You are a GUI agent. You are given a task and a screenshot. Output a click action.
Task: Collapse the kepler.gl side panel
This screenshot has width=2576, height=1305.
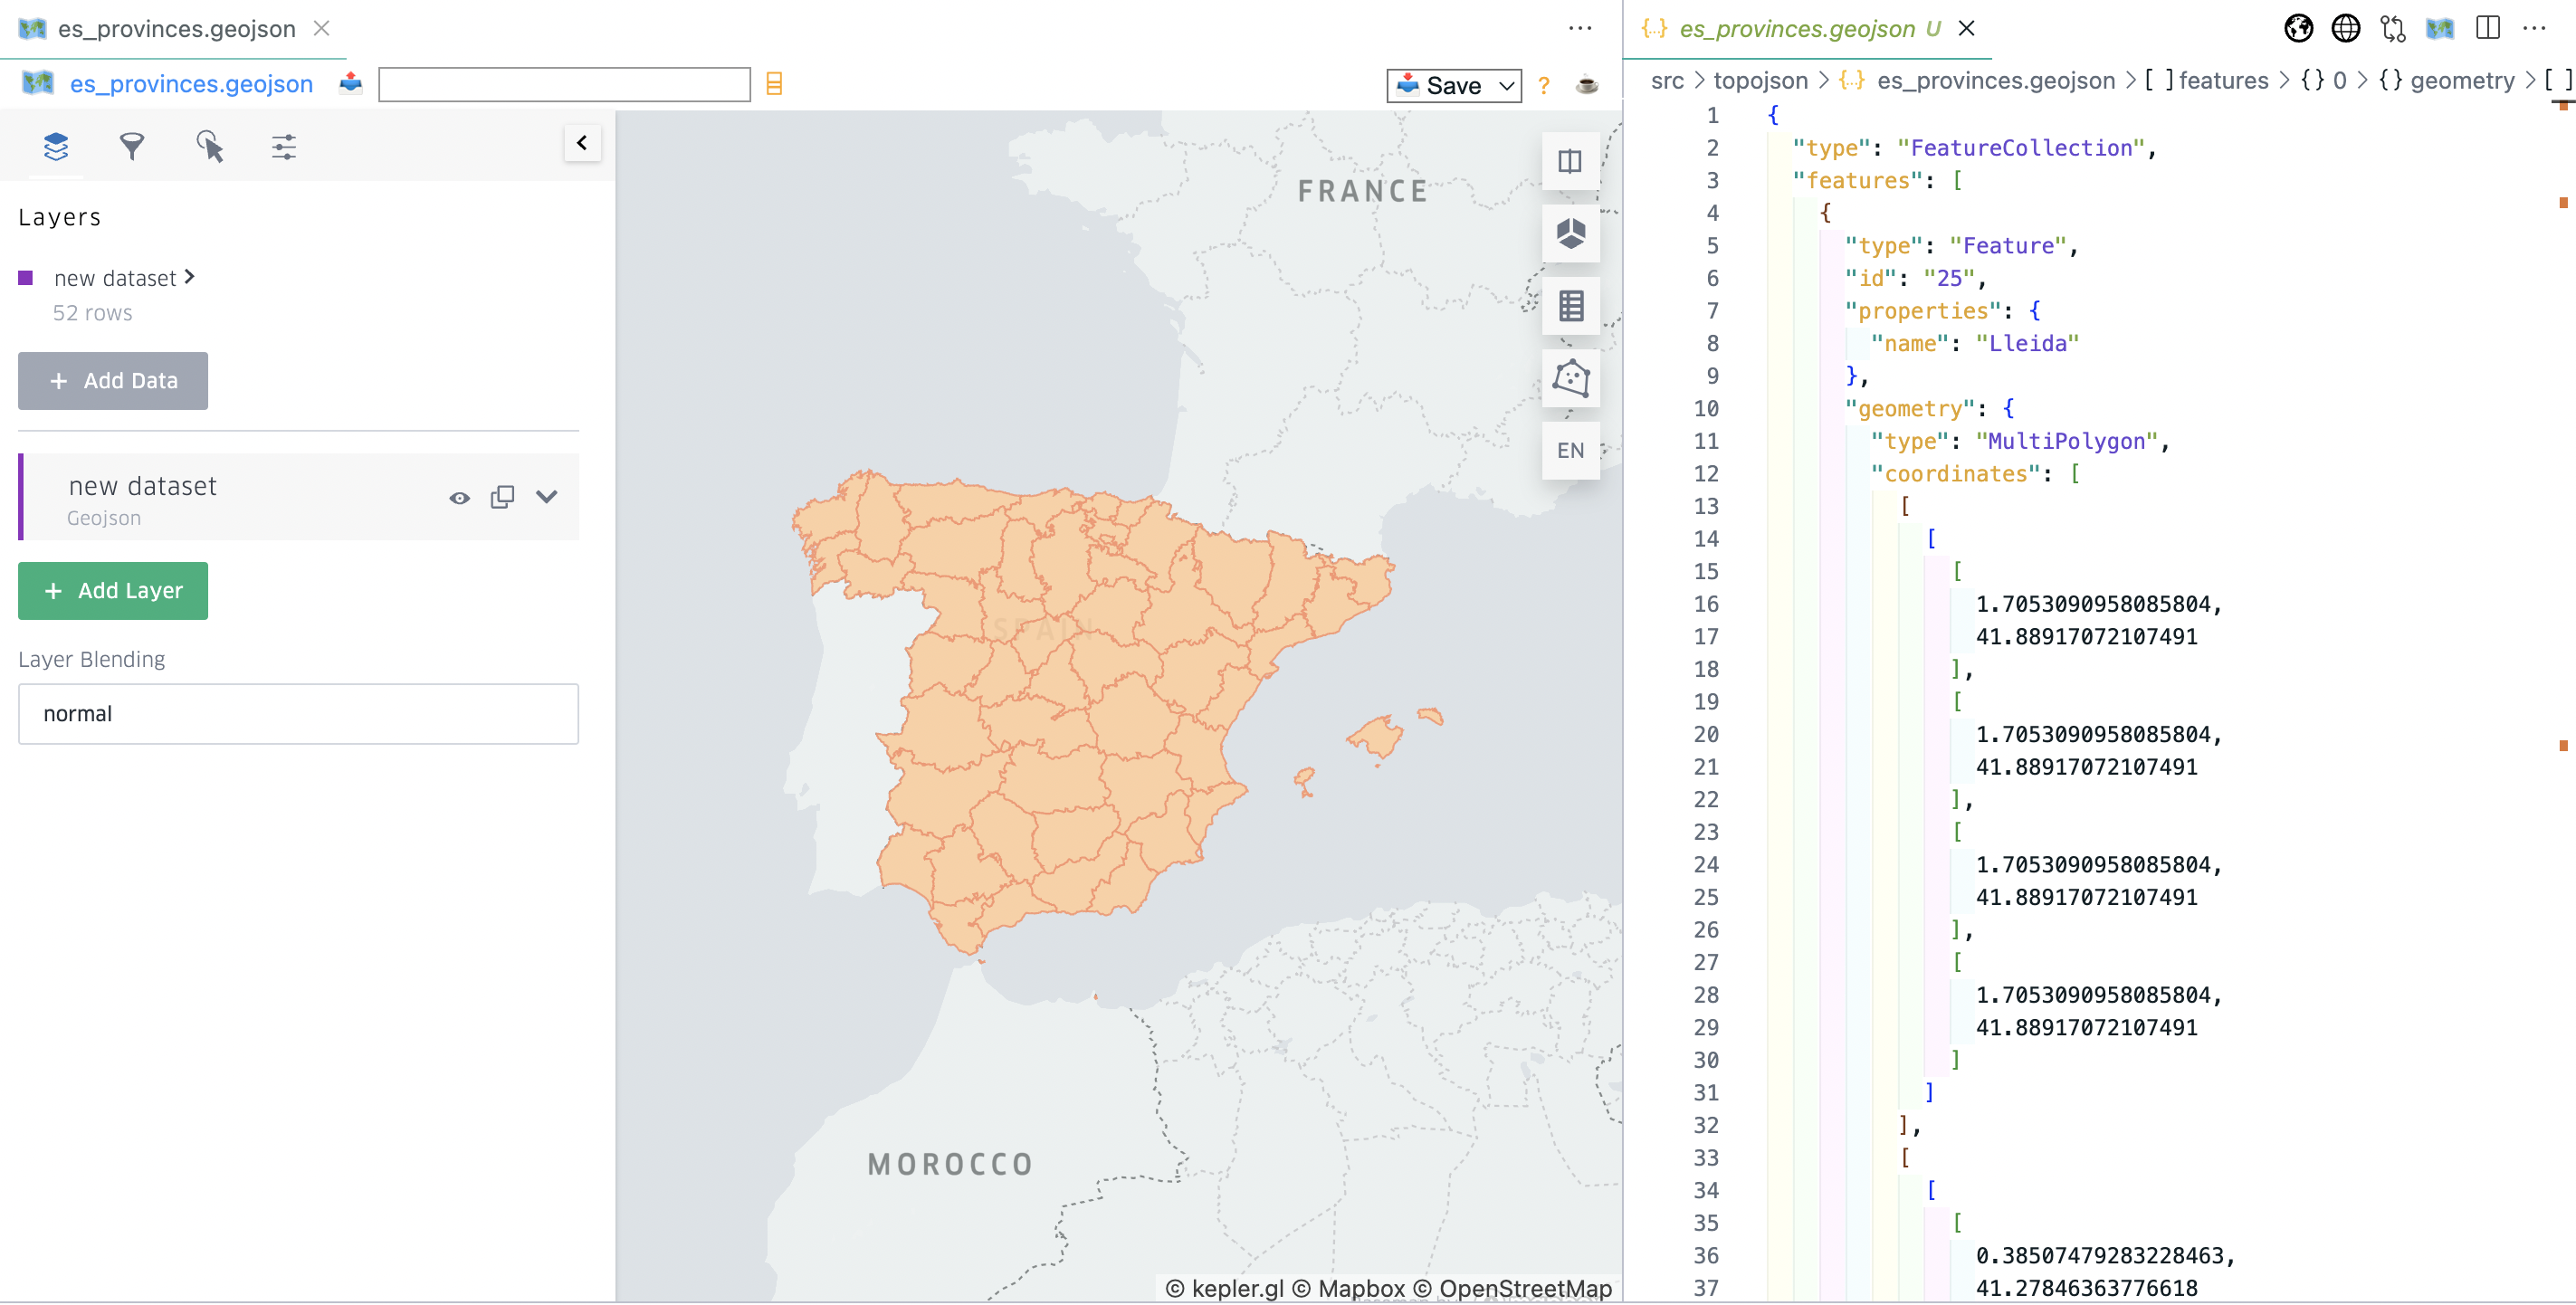coord(582,143)
